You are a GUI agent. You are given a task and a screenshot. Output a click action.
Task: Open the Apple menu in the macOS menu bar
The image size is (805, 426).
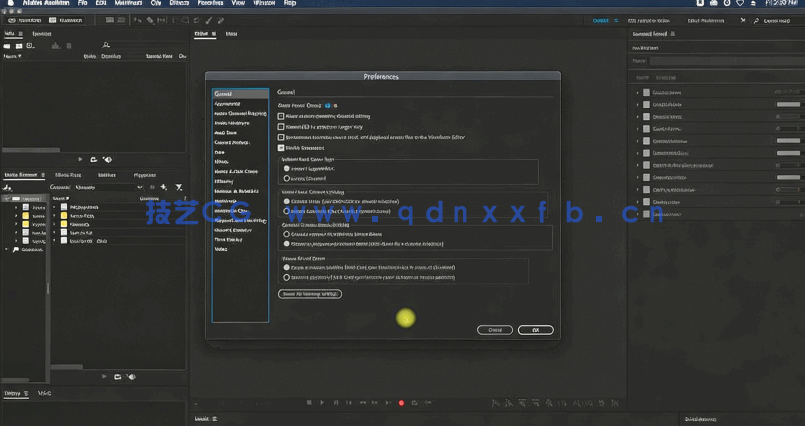click(x=7, y=4)
